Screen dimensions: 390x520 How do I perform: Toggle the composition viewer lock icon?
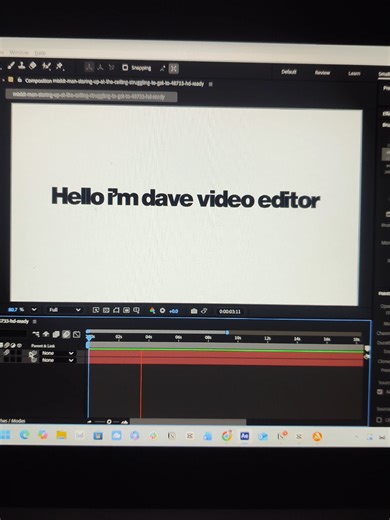tap(19, 80)
